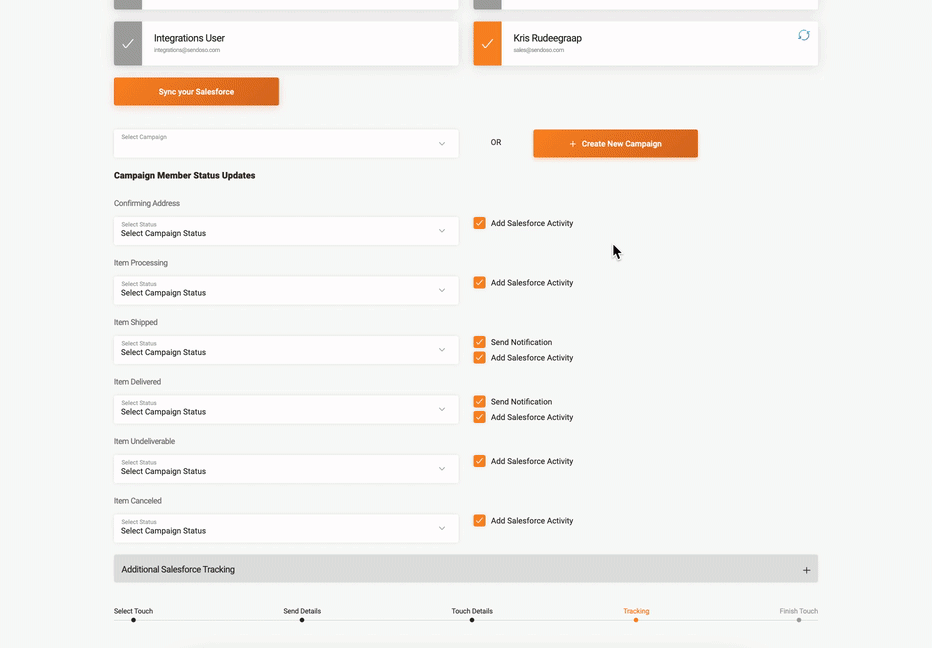Uncheck Add Salesforce Activity for Confirming Address

pyautogui.click(x=480, y=223)
